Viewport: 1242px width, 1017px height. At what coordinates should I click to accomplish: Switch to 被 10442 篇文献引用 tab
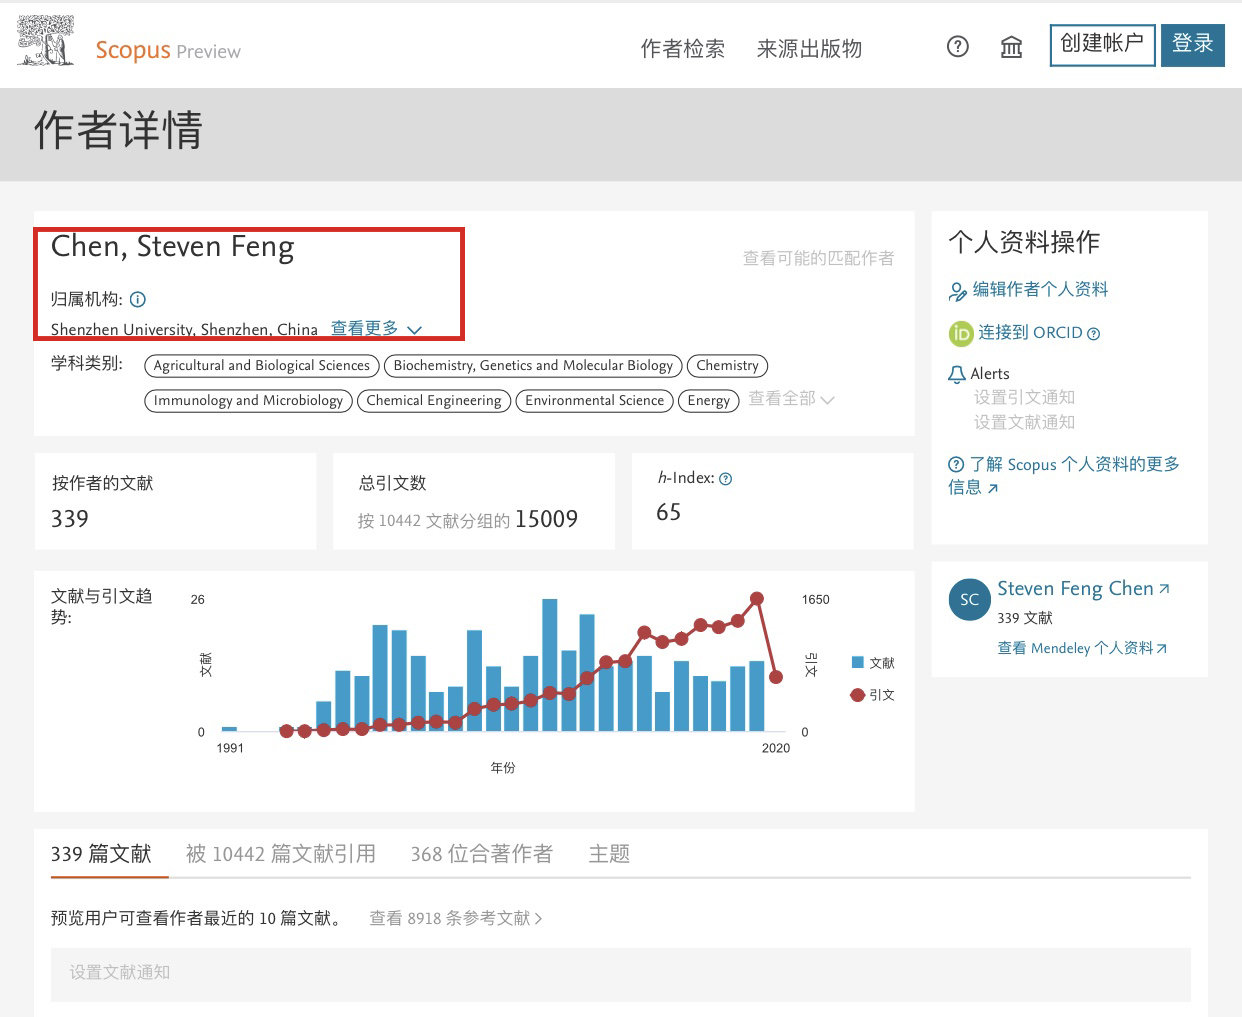tap(281, 854)
